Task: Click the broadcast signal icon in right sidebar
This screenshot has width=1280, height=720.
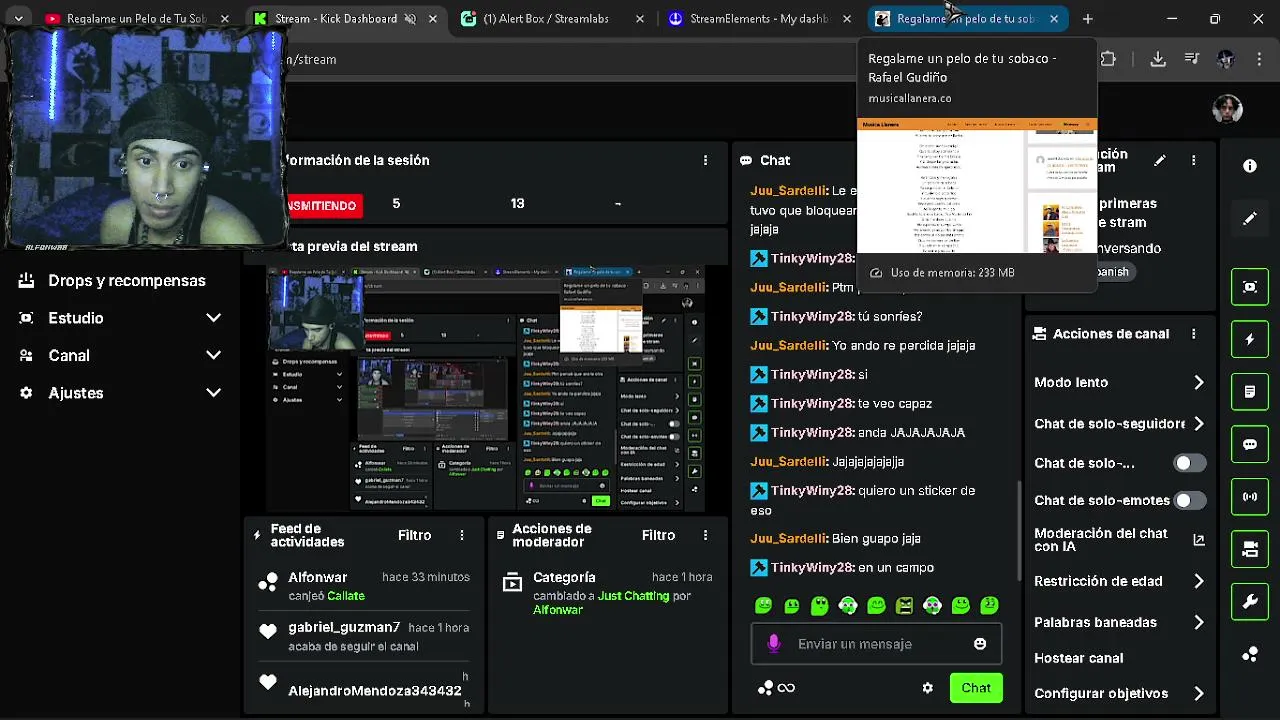Action: [x=1250, y=496]
